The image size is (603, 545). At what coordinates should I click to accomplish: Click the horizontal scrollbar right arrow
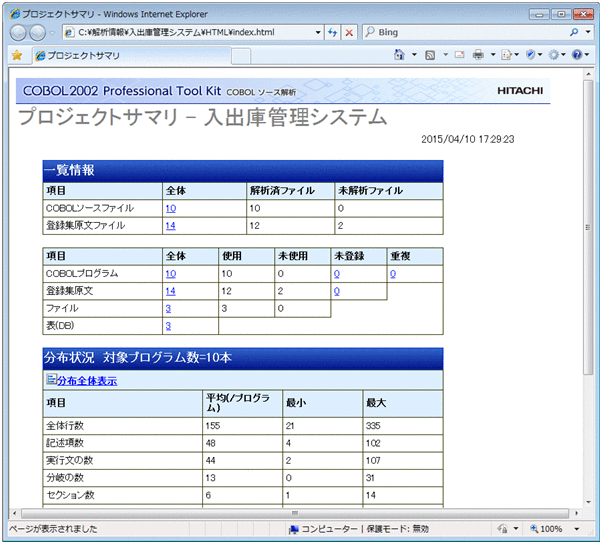pos(576,513)
